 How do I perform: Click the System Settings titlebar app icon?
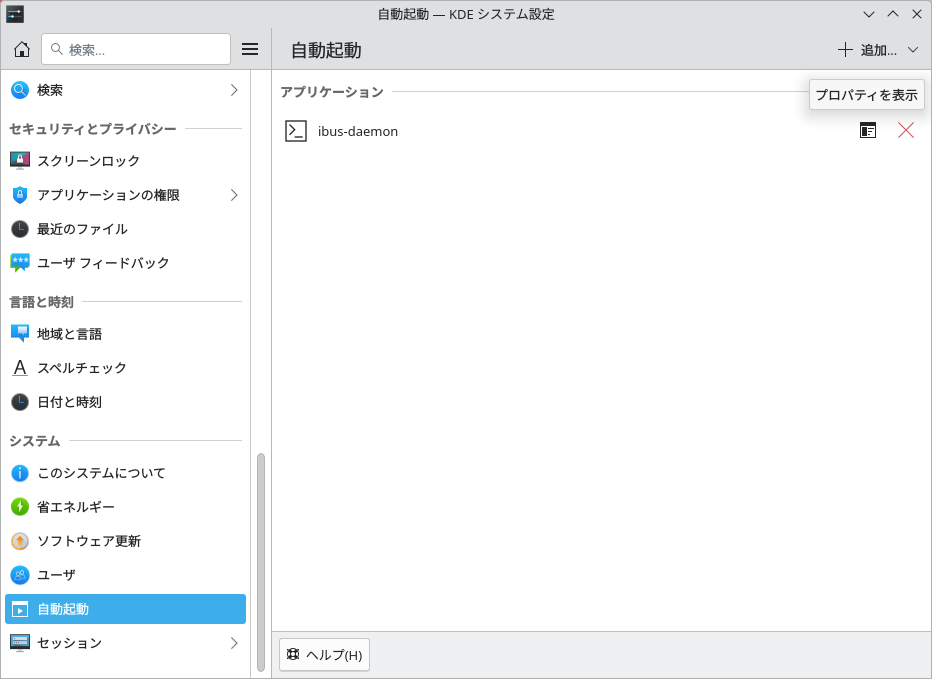(15, 14)
